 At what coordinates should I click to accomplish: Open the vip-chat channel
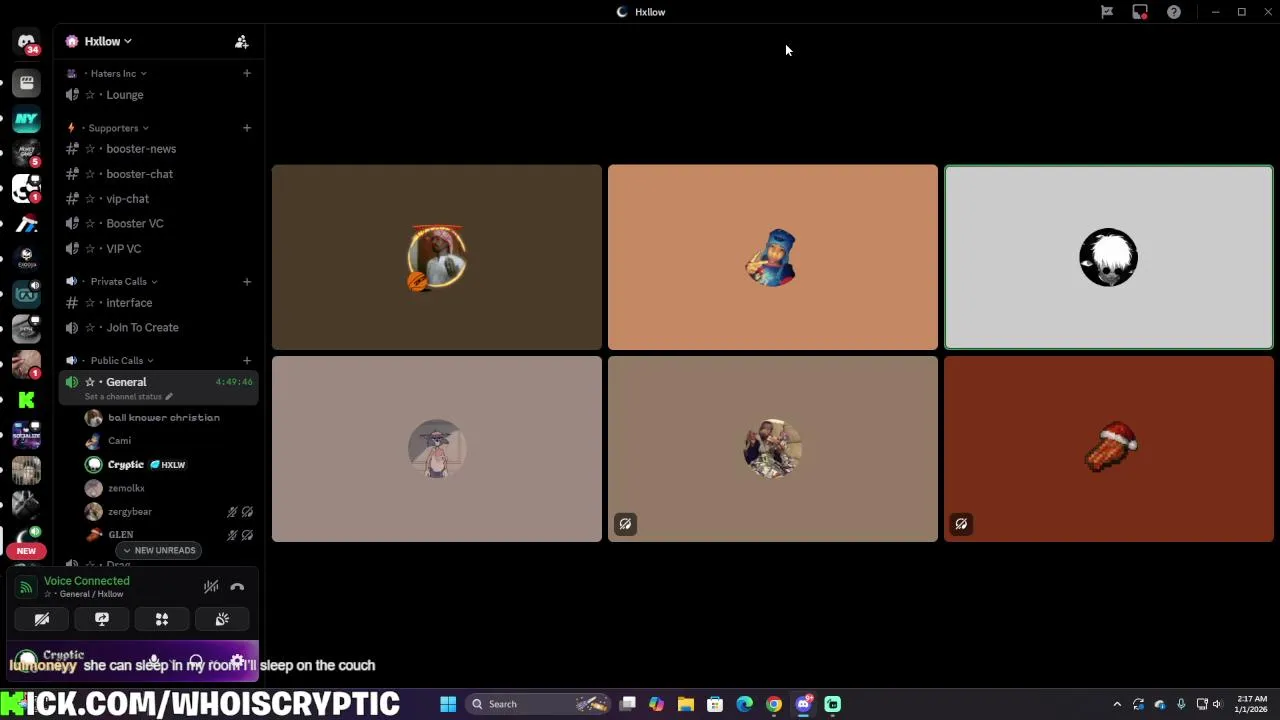click(x=159, y=199)
